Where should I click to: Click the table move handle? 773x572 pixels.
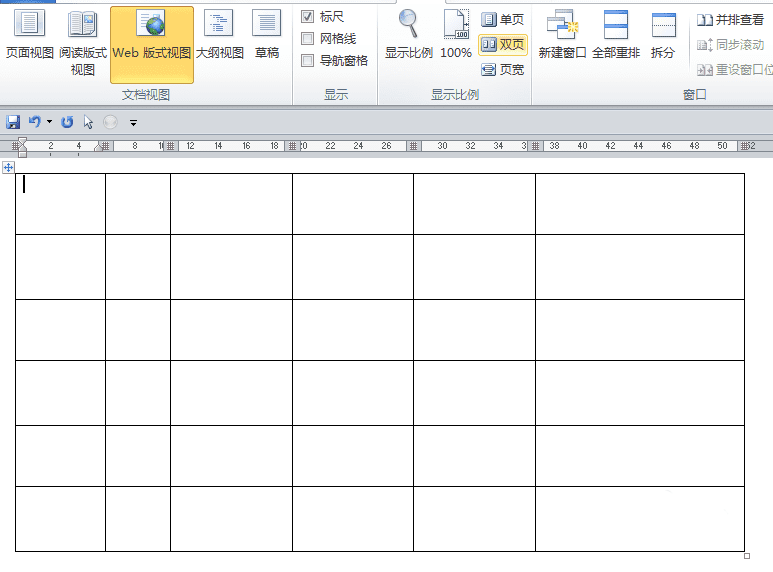tap(8, 168)
